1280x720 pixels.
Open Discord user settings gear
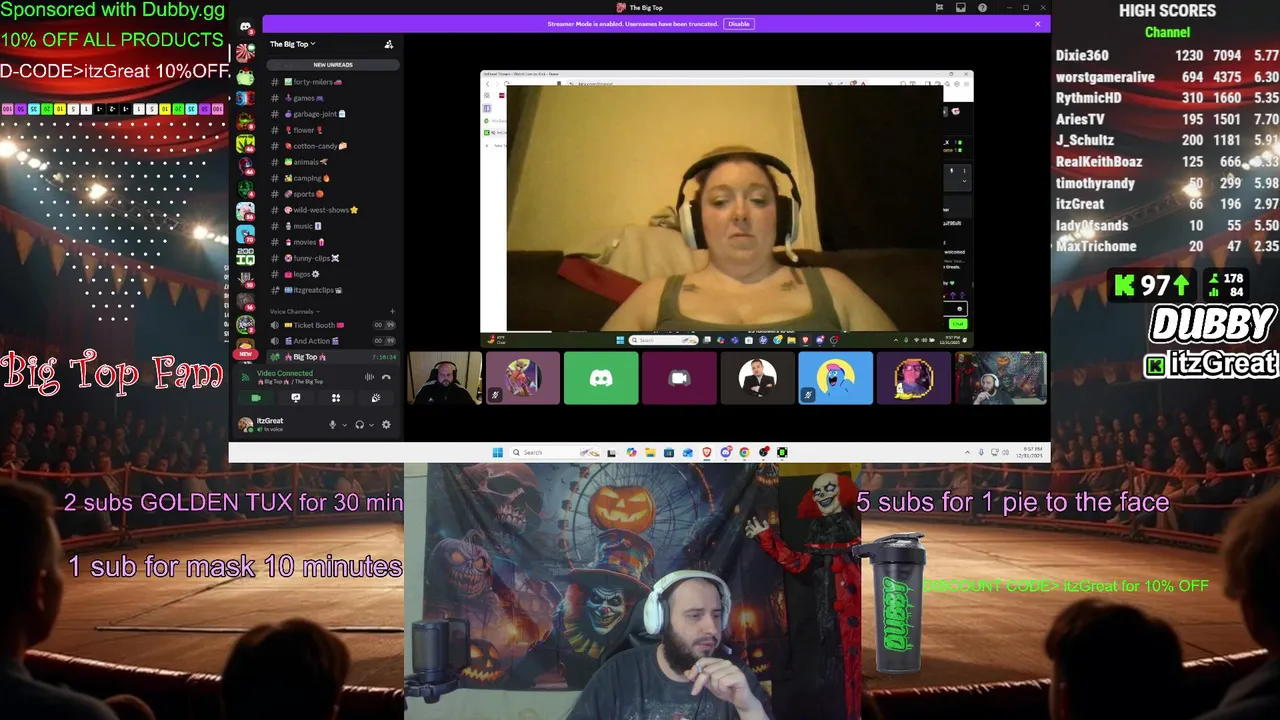click(x=386, y=425)
